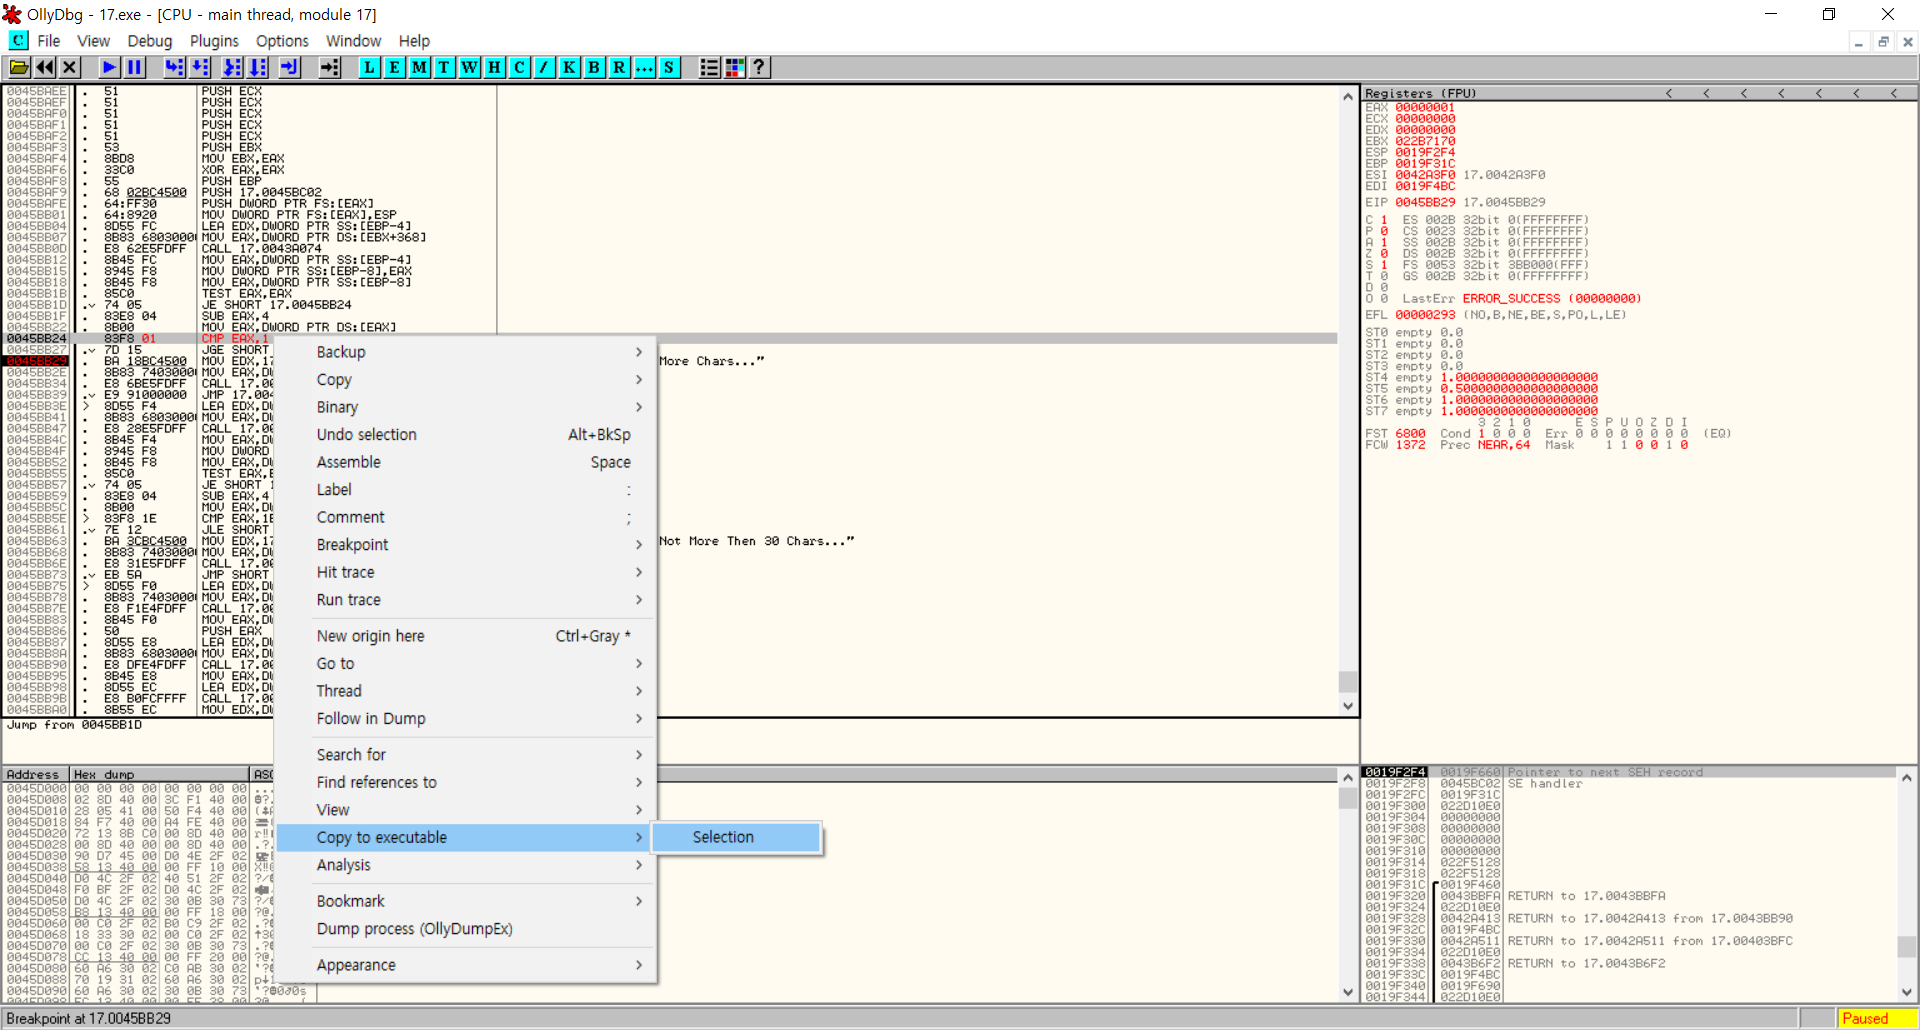The height and width of the screenshot is (1030, 1920).
Task: Click the EAX register value 00000001
Action: tap(1425, 107)
